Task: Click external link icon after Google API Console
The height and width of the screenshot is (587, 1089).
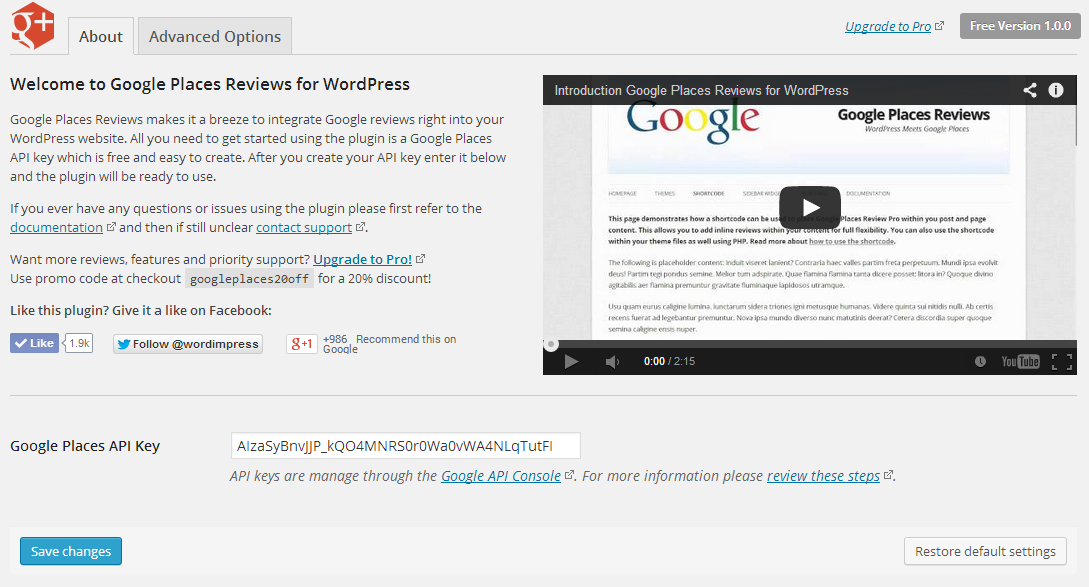Action: coord(569,475)
